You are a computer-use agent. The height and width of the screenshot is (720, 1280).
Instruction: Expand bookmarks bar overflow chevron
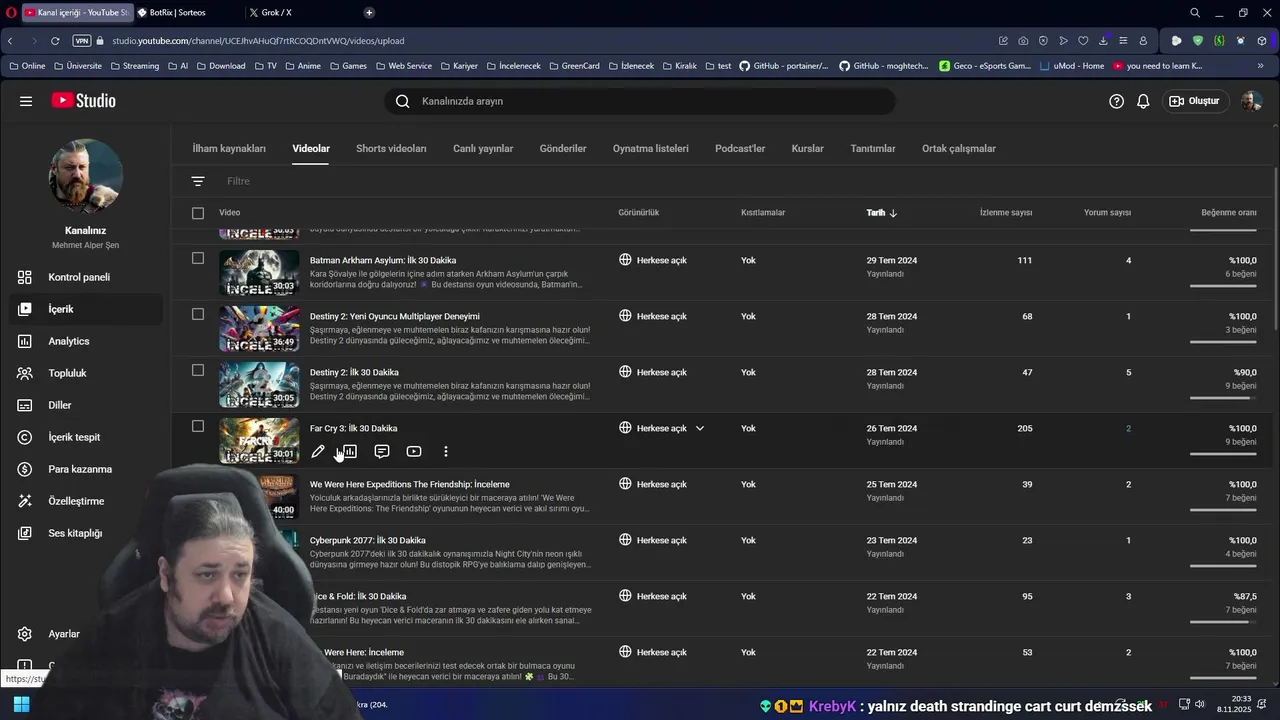(1260, 66)
